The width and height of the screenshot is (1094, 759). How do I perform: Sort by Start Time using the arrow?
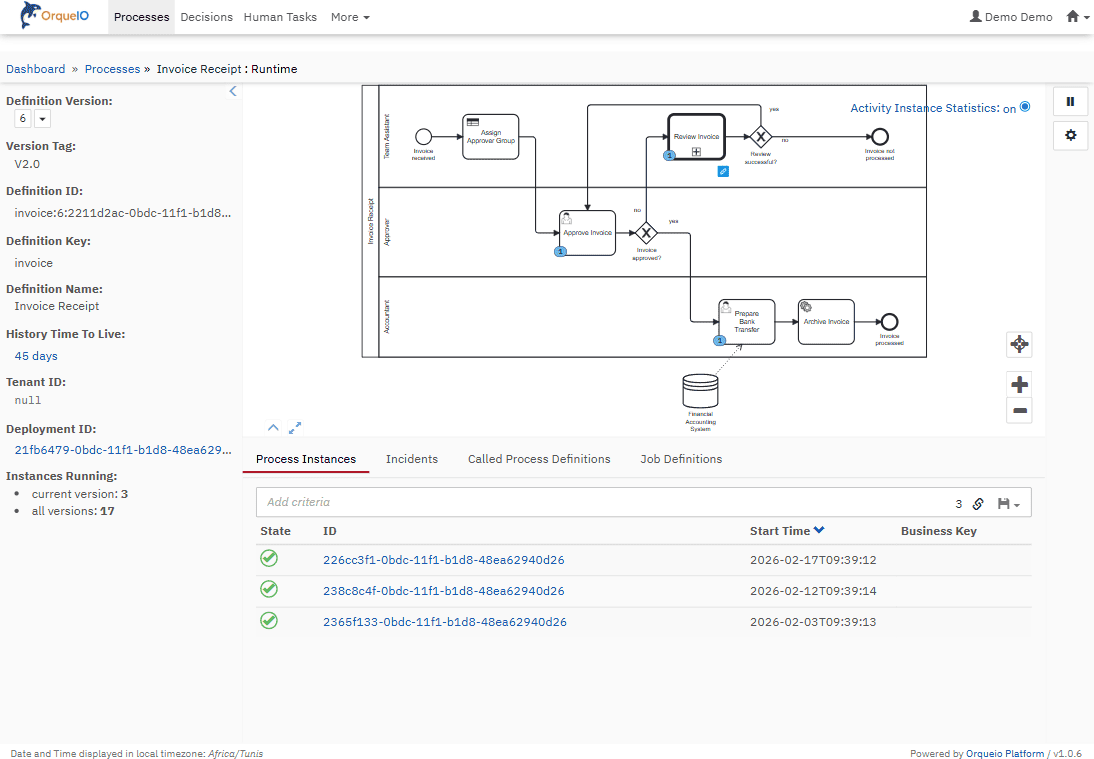tap(819, 530)
